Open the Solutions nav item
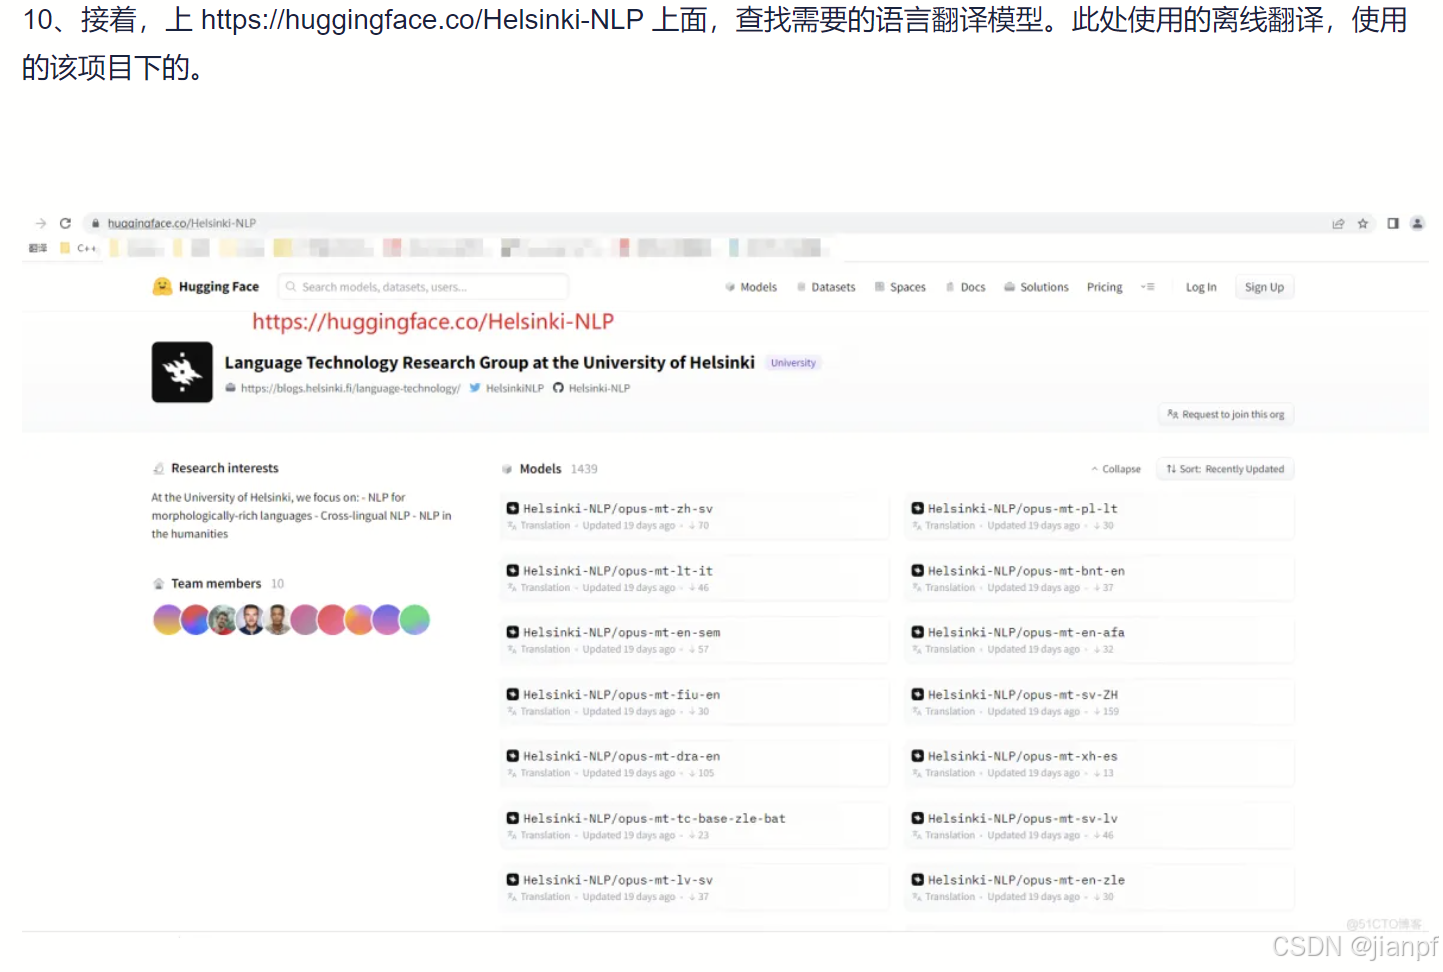This screenshot has height=972, width=1443. pyautogui.click(x=1037, y=287)
